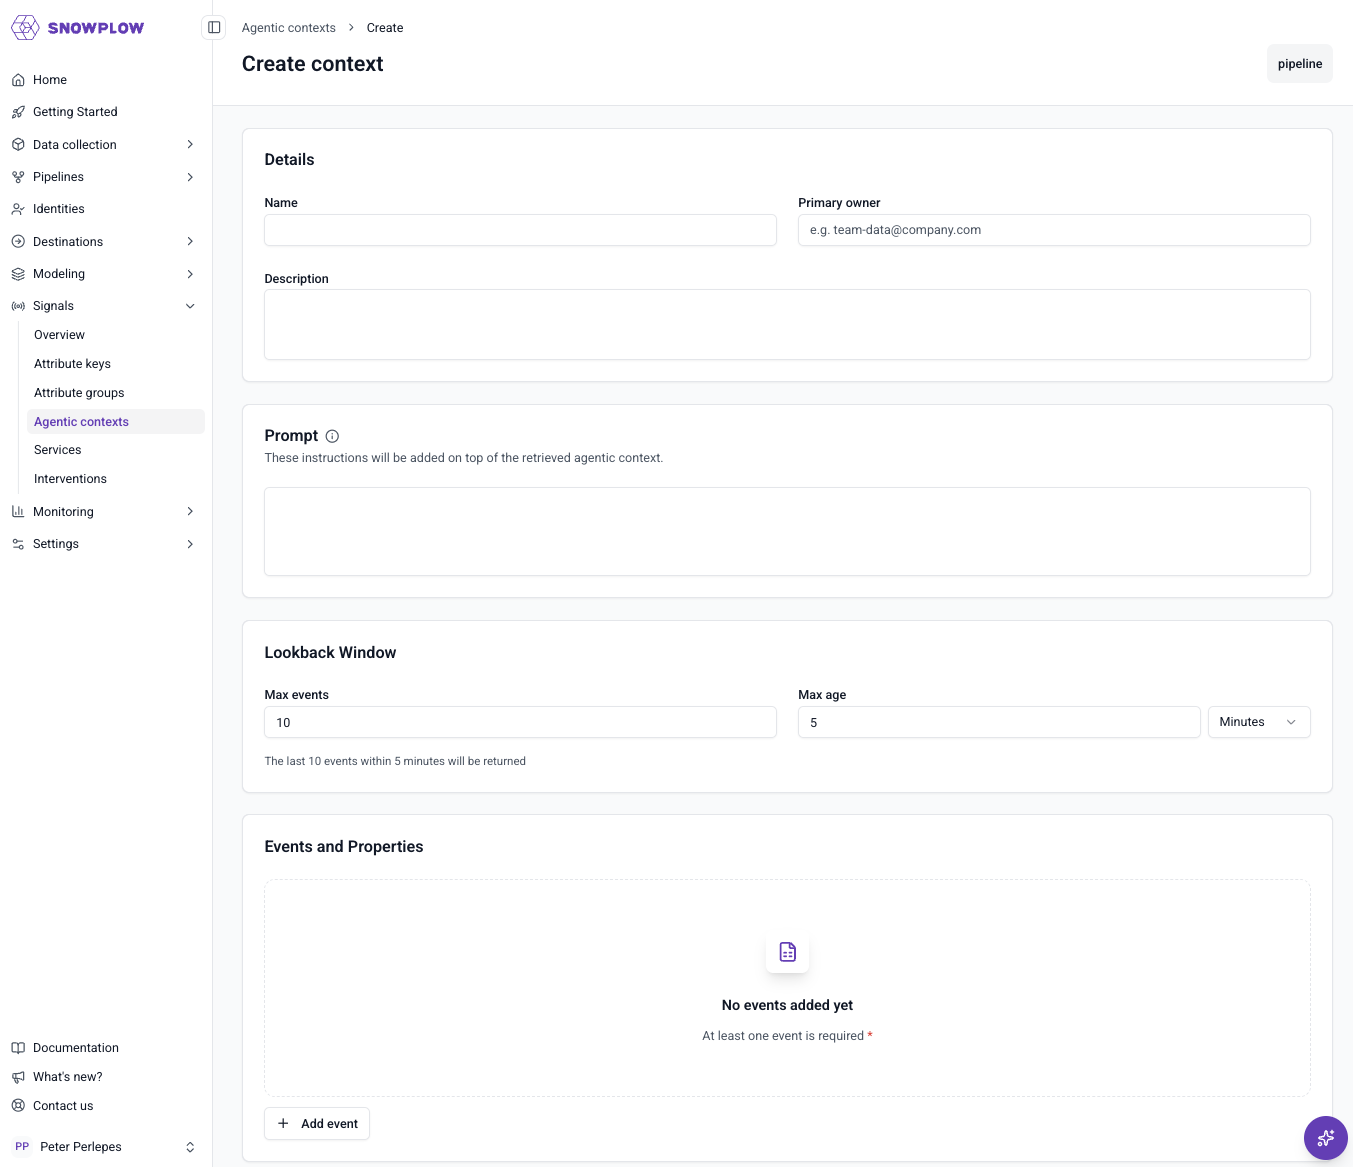This screenshot has width=1353, height=1167.
Task: Collapse the Signals menu chevron
Action: (x=190, y=306)
